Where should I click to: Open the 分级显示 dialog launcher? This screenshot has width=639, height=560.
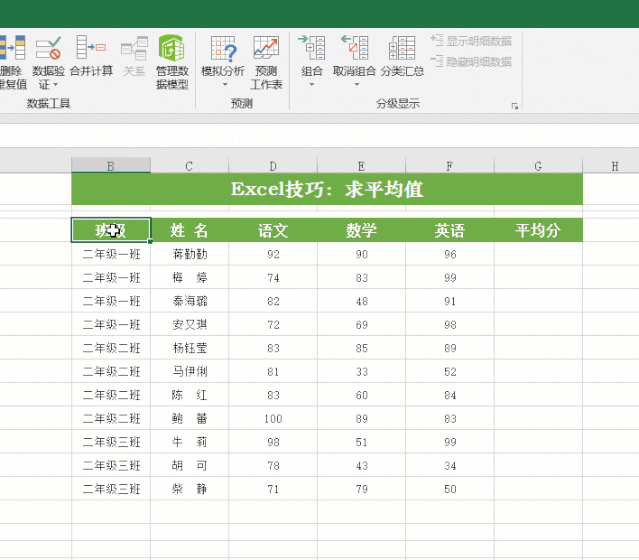tap(515, 106)
